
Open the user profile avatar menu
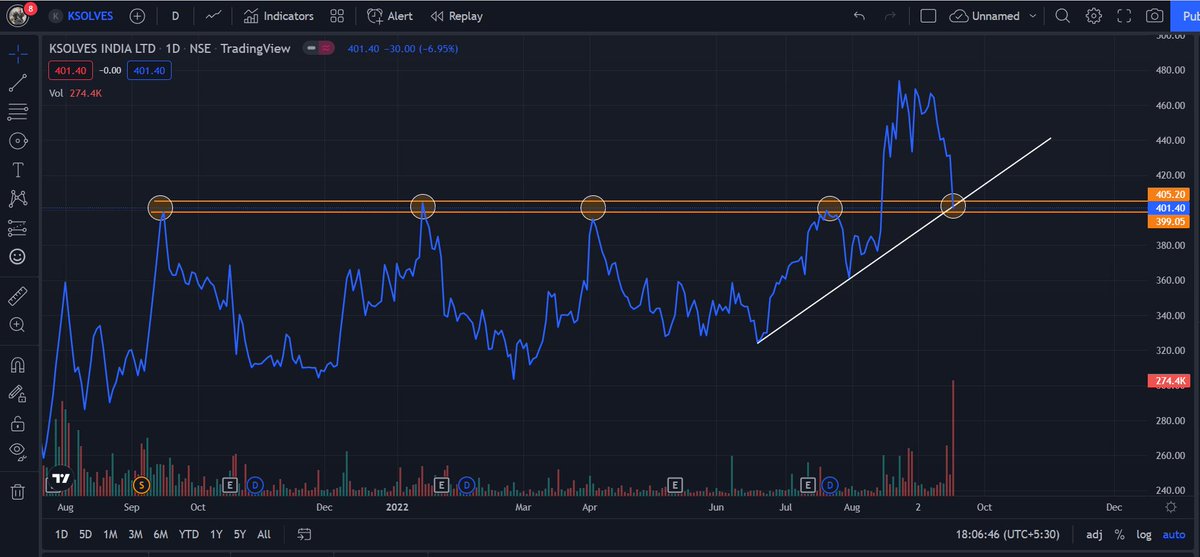(17, 16)
